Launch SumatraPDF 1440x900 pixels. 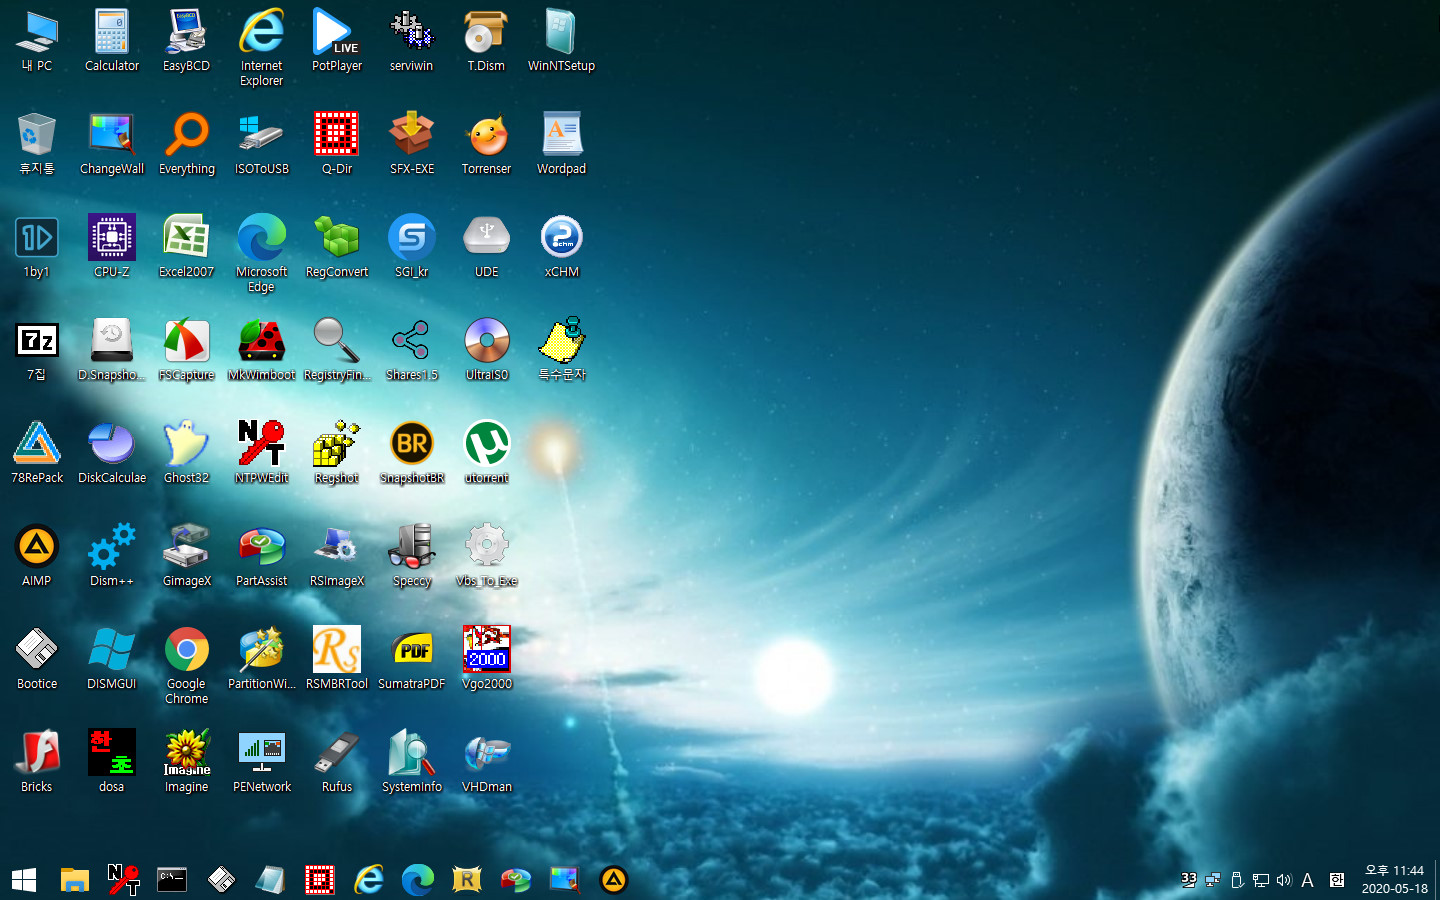(412, 659)
